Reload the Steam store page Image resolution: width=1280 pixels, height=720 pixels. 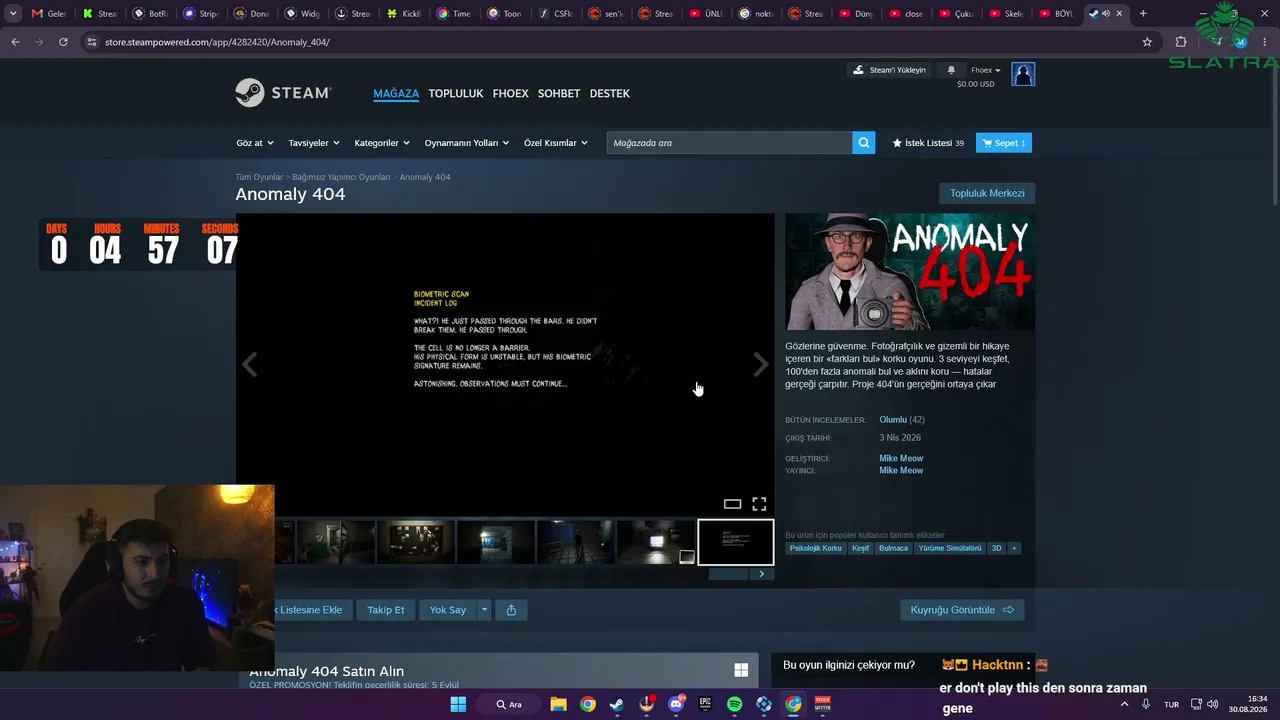[63, 42]
